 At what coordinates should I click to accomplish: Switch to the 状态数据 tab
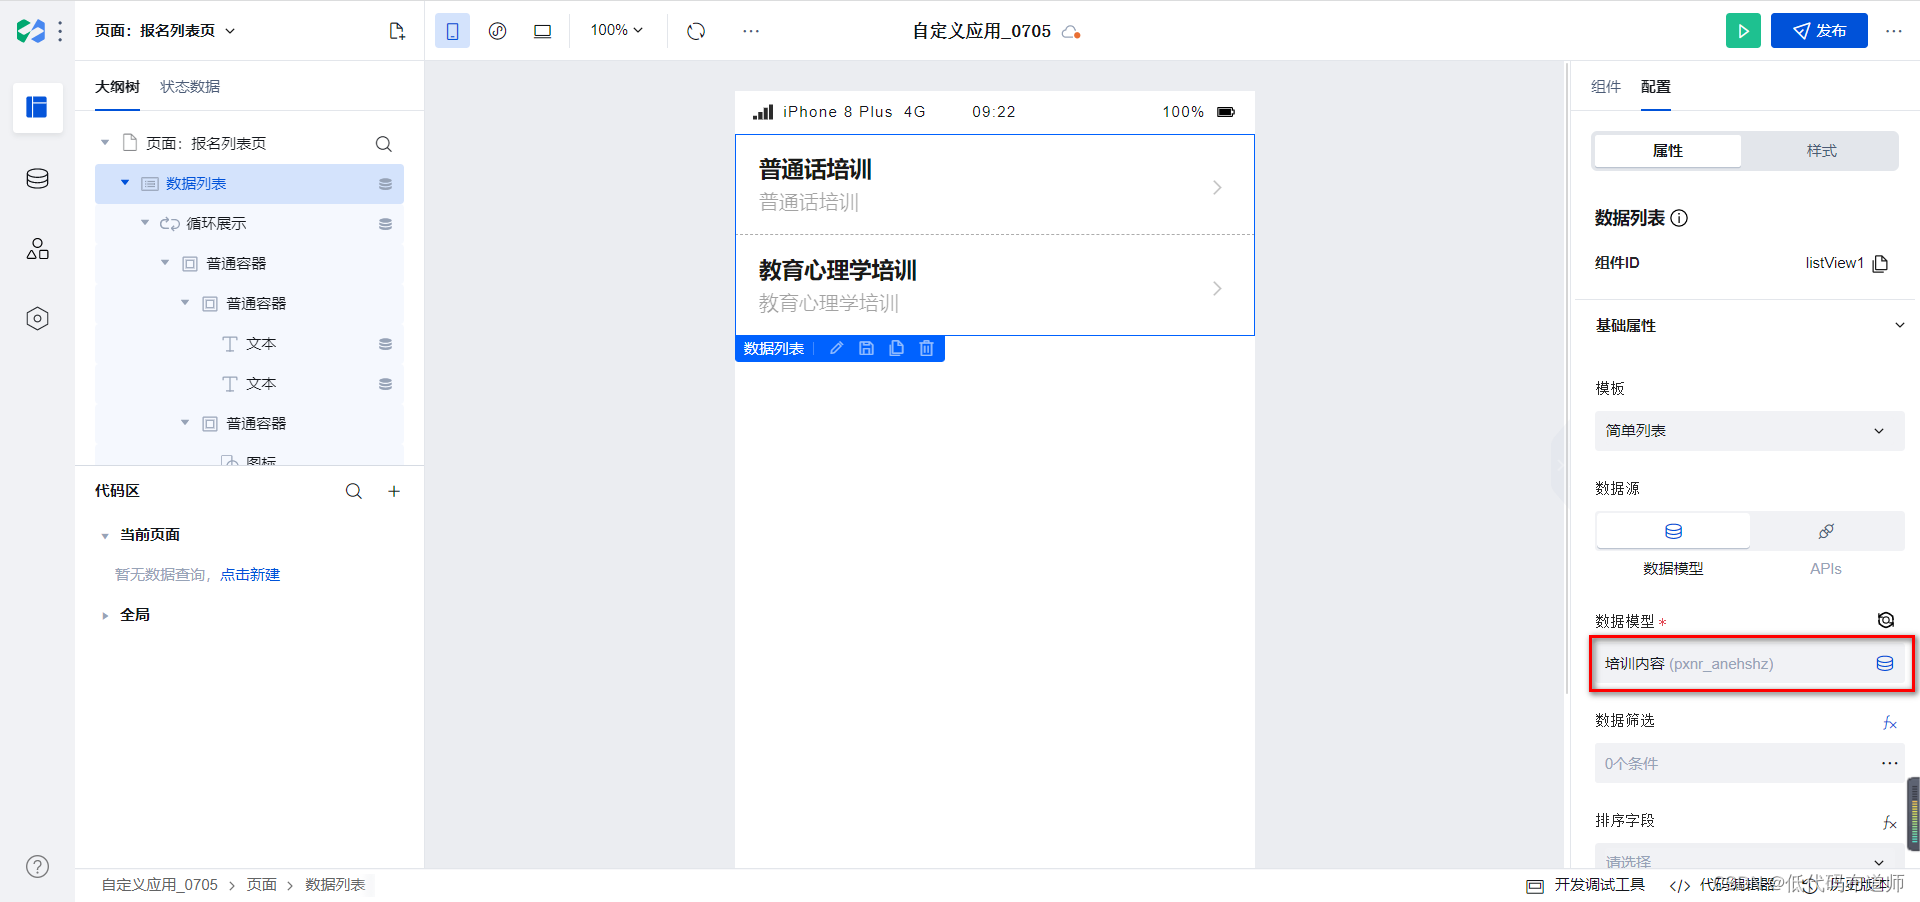point(190,87)
